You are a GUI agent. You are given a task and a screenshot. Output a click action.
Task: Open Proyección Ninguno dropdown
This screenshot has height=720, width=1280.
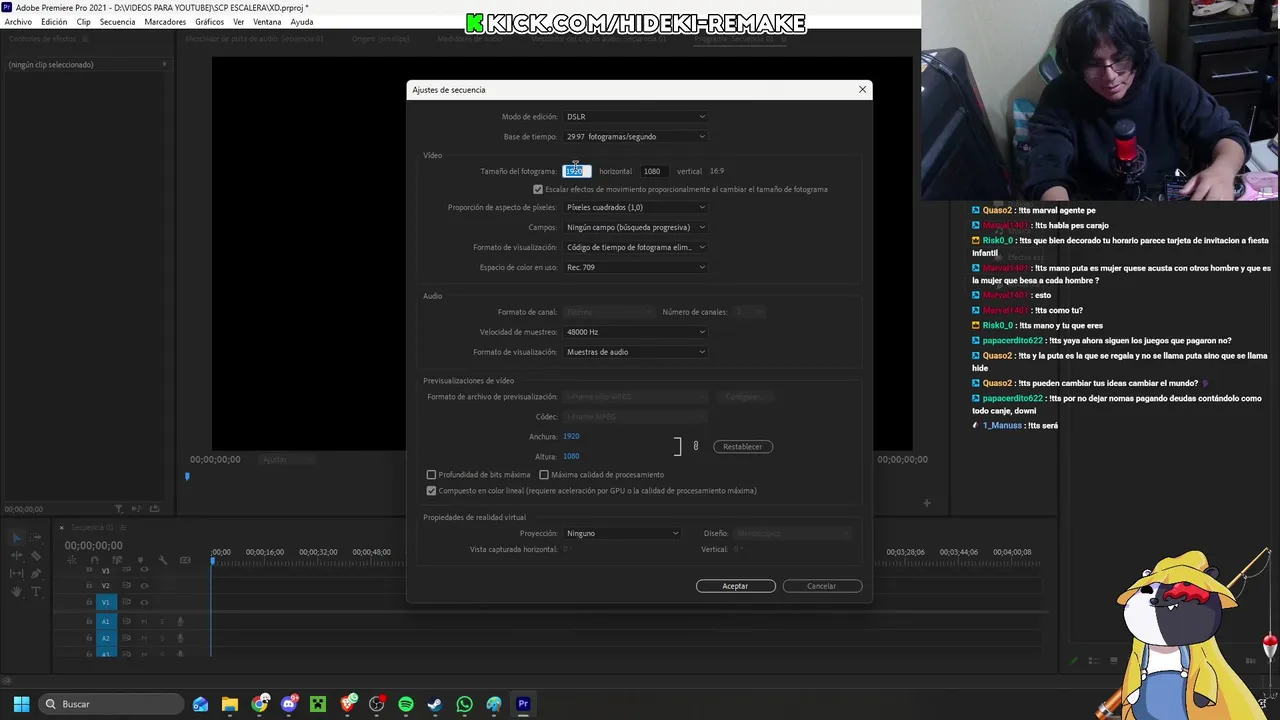click(622, 533)
